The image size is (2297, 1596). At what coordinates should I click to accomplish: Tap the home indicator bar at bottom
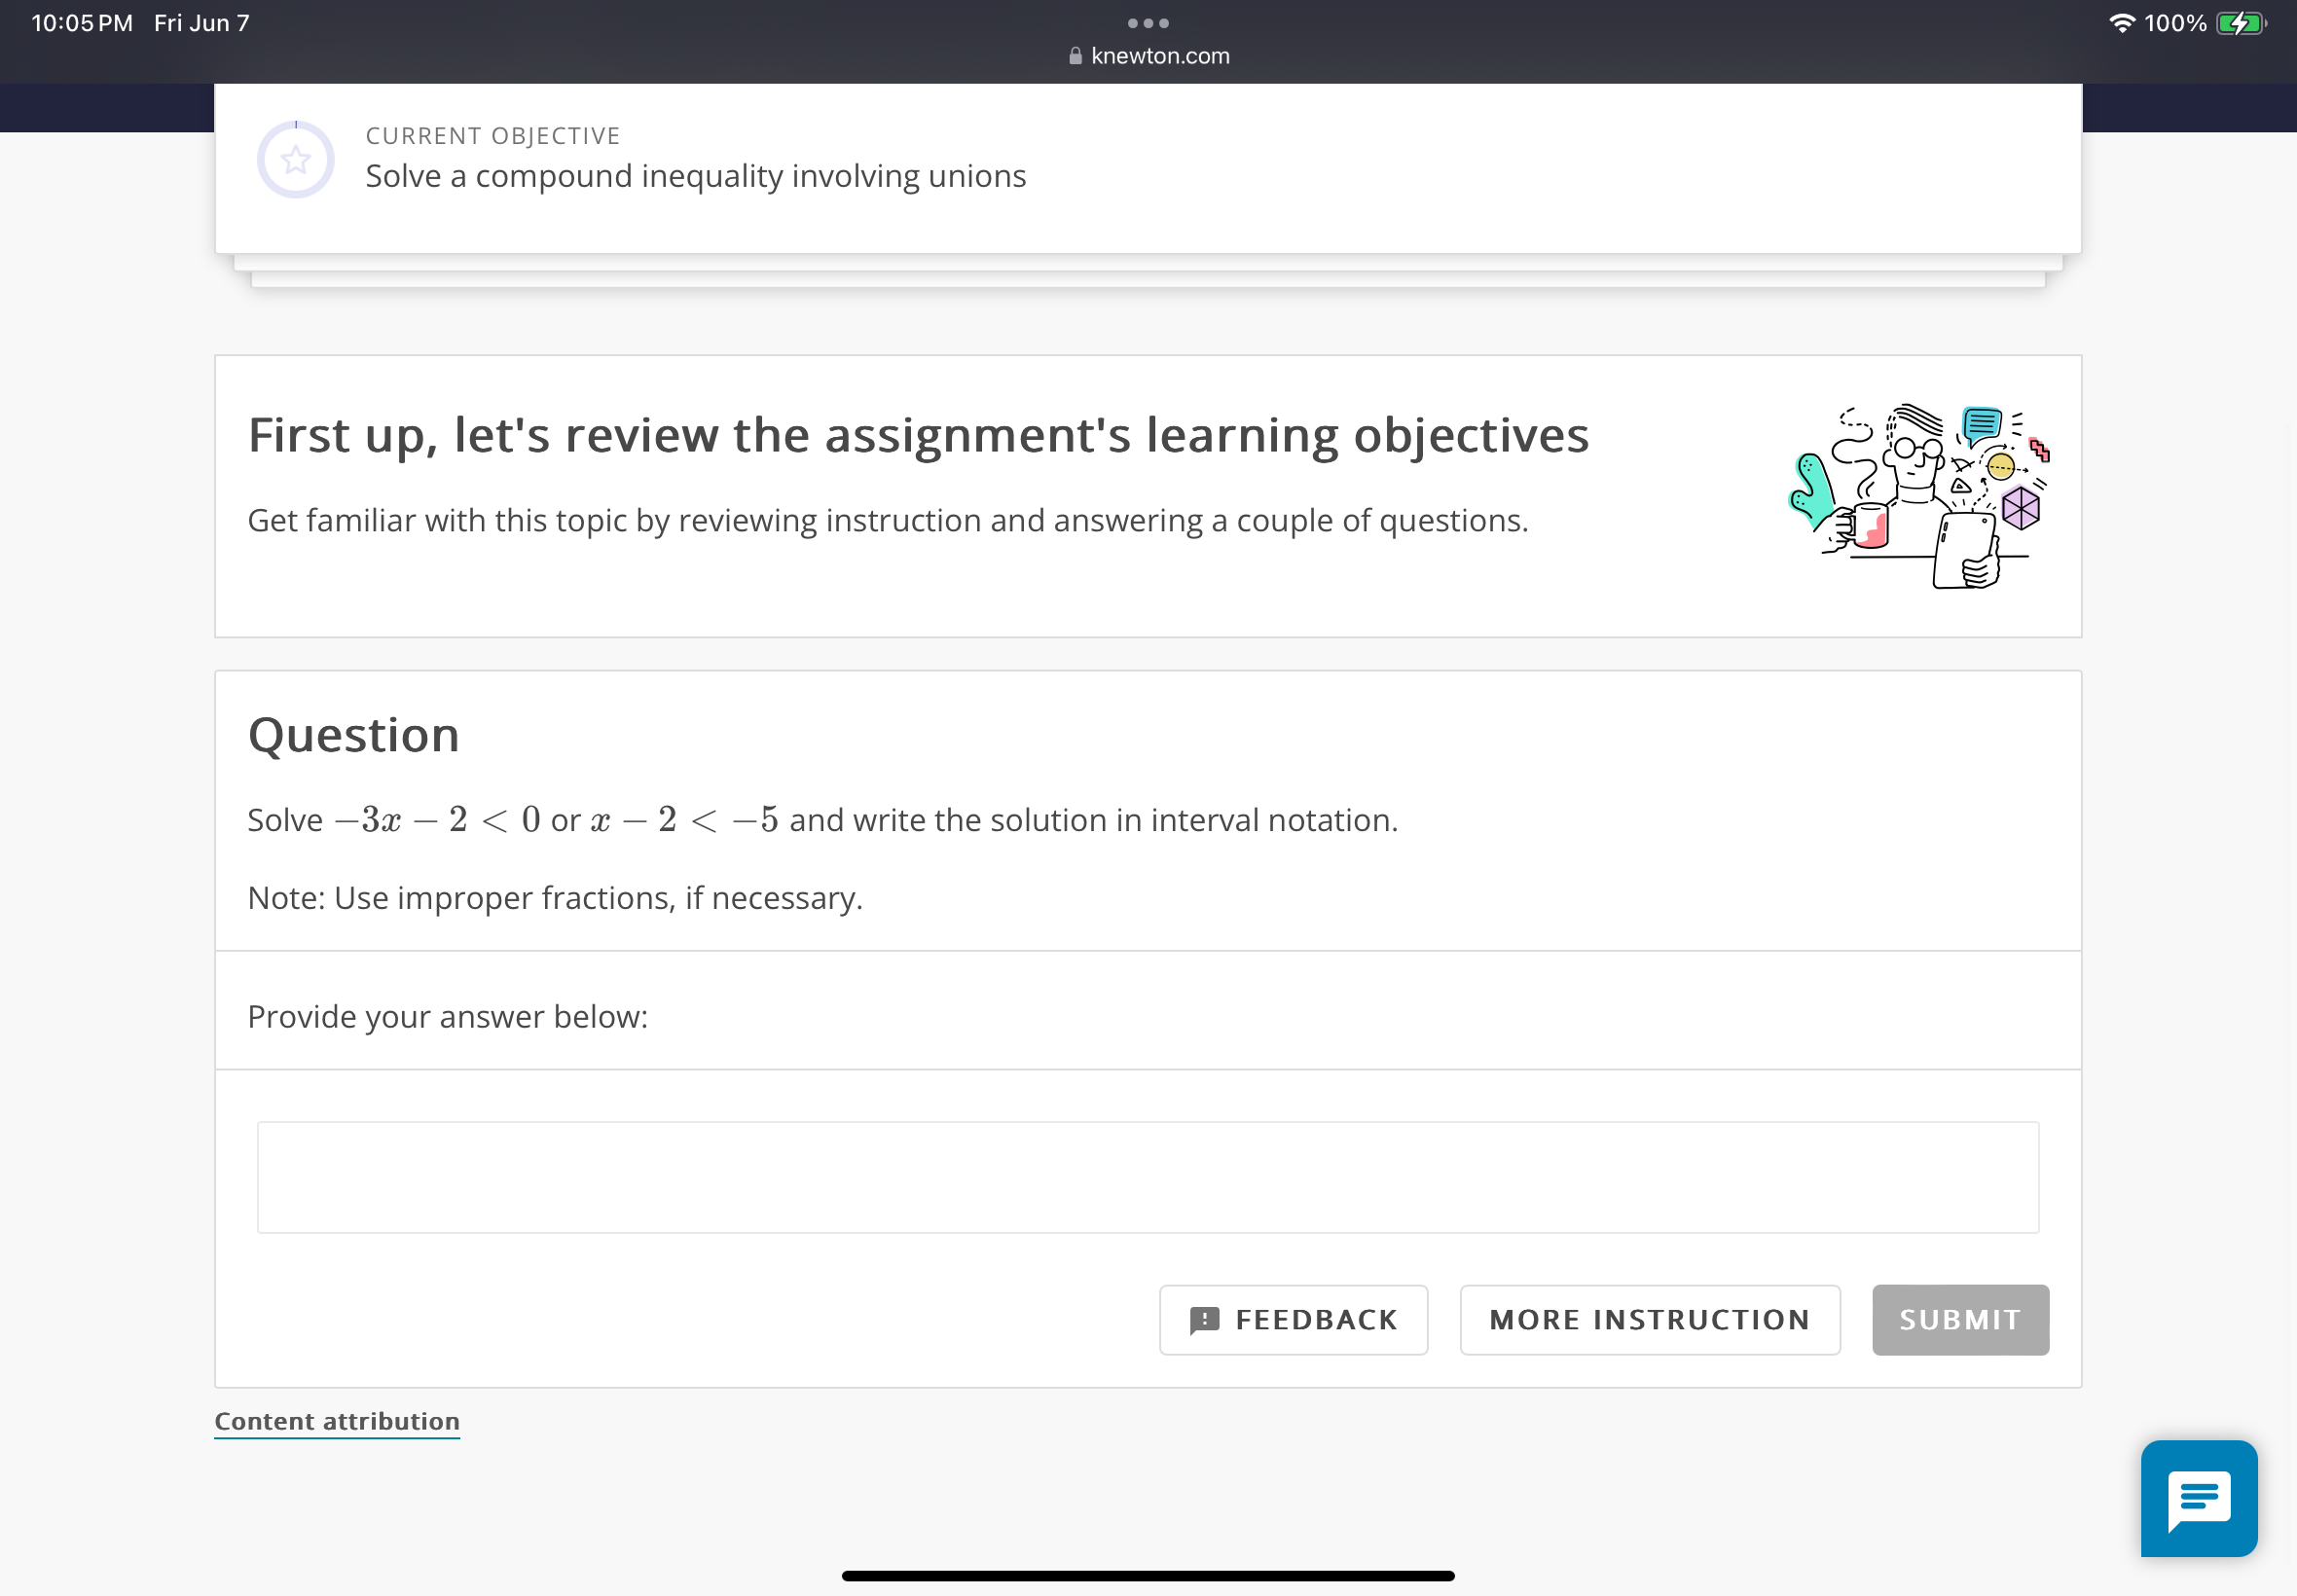tap(1148, 1577)
